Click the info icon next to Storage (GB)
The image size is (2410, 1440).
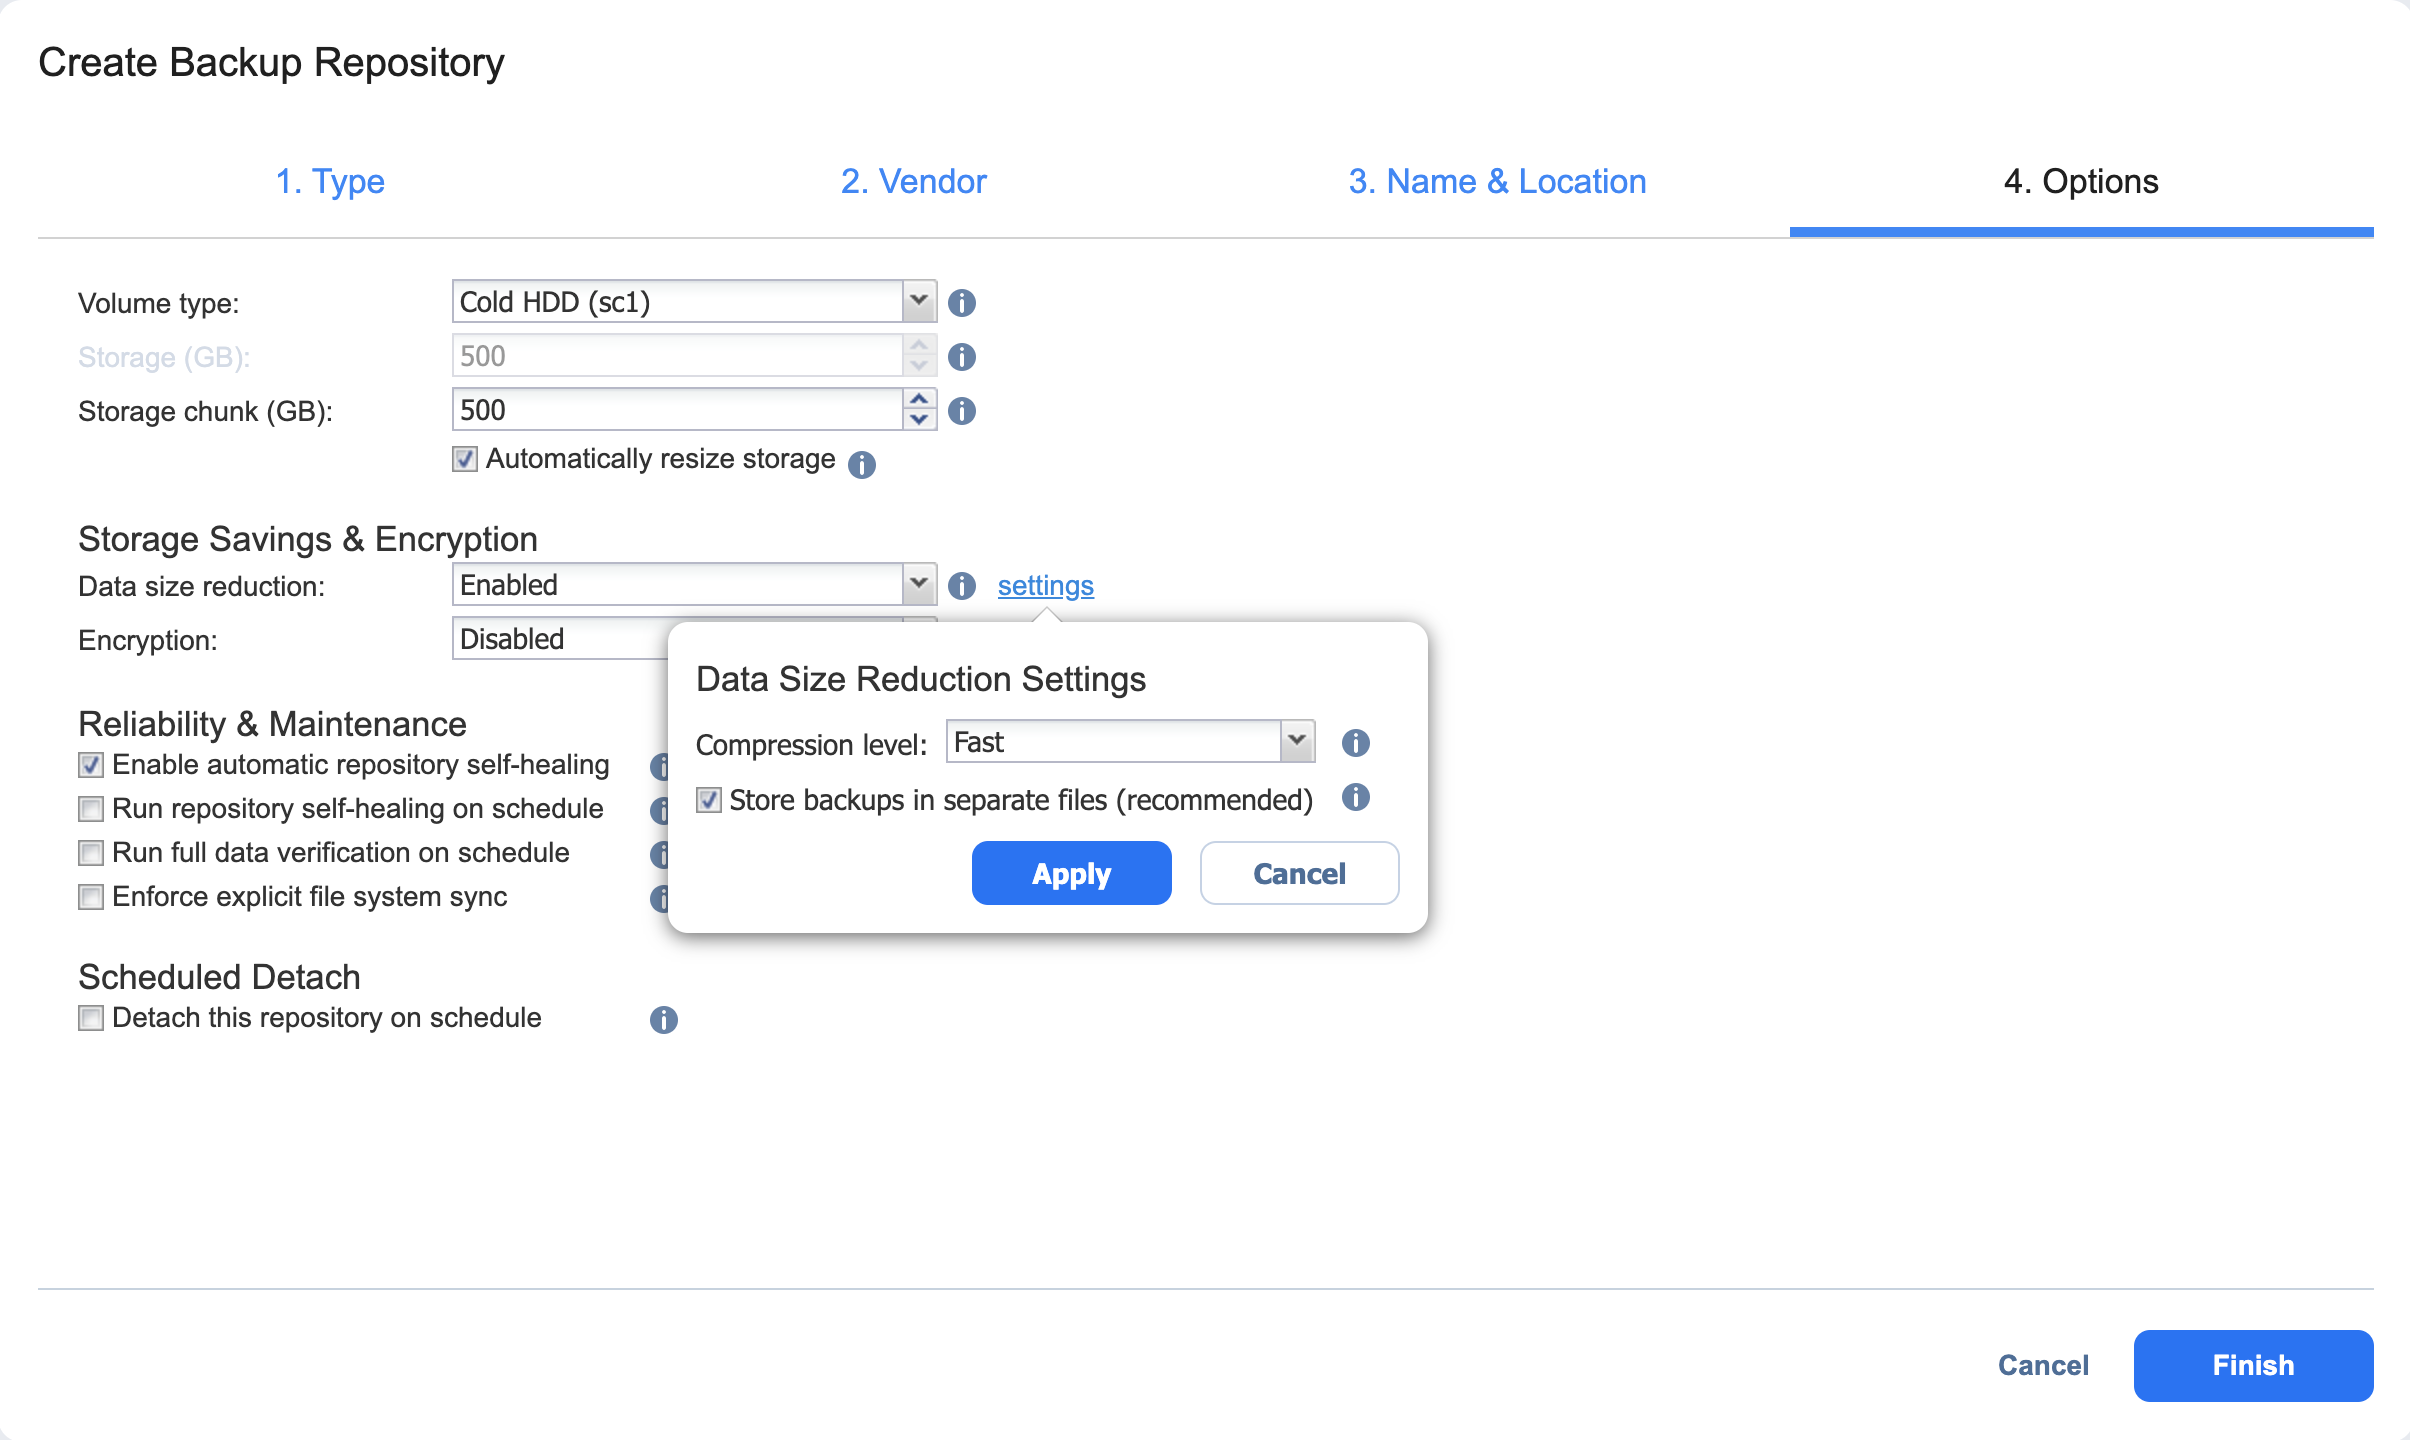point(961,357)
